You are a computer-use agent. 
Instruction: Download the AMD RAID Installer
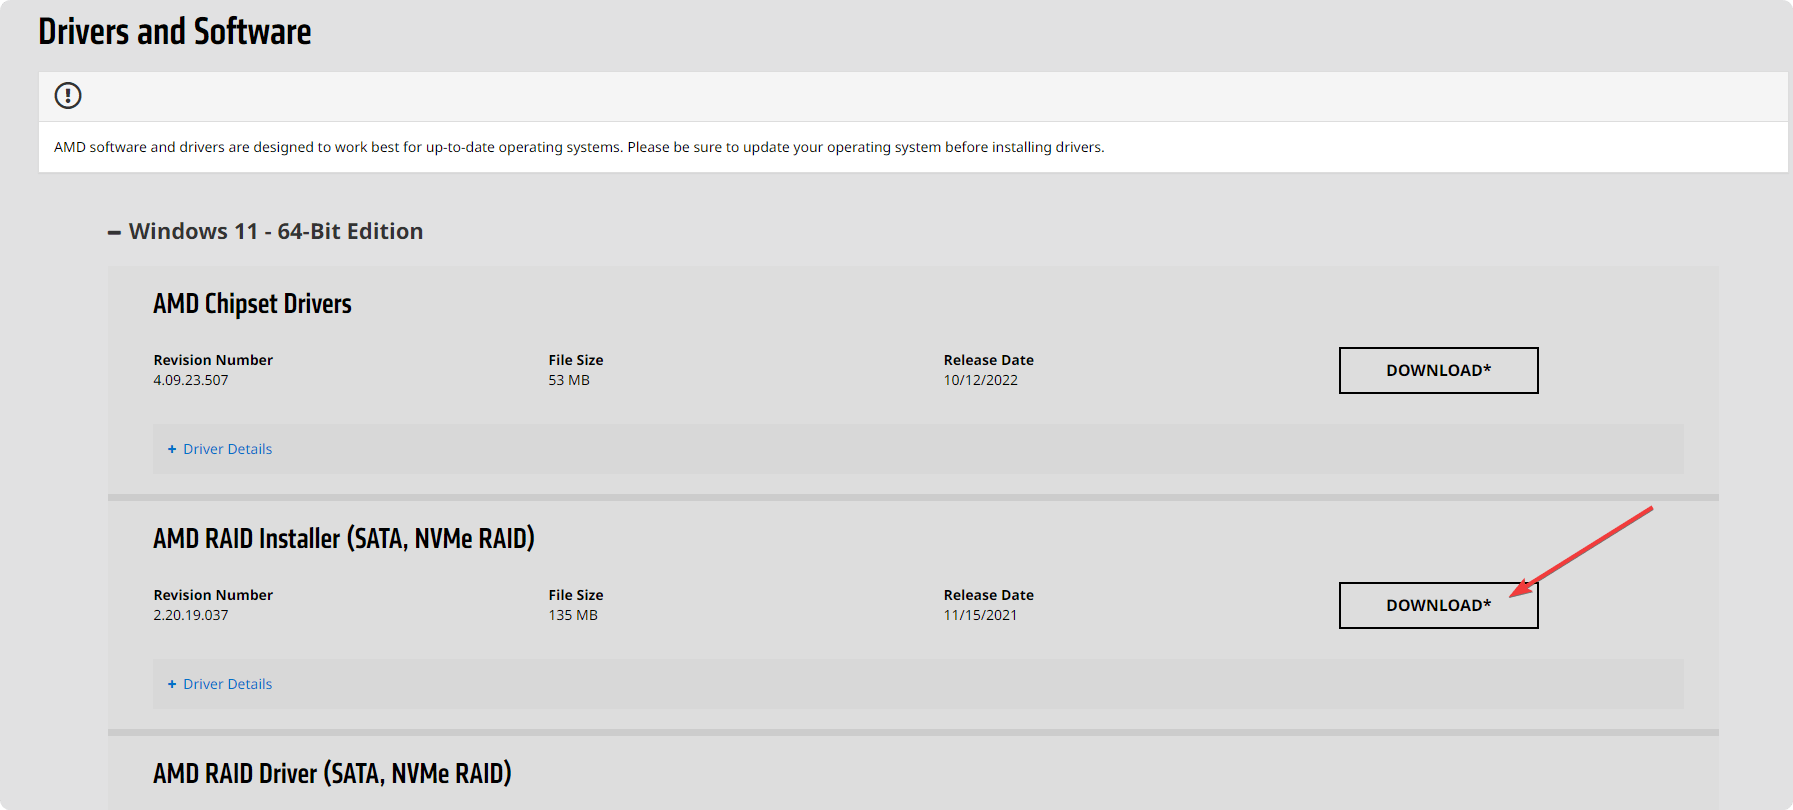1438,605
